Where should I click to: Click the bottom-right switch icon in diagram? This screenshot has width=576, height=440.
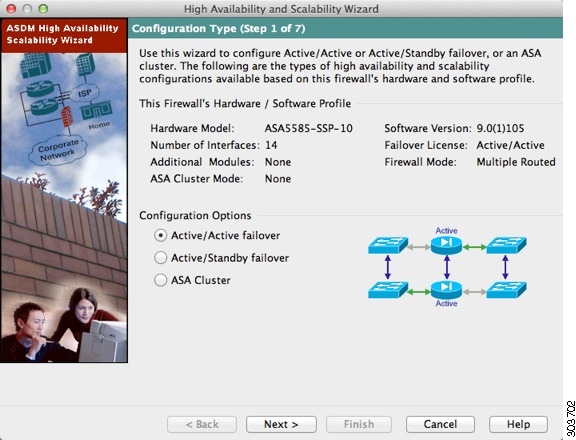[506, 290]
